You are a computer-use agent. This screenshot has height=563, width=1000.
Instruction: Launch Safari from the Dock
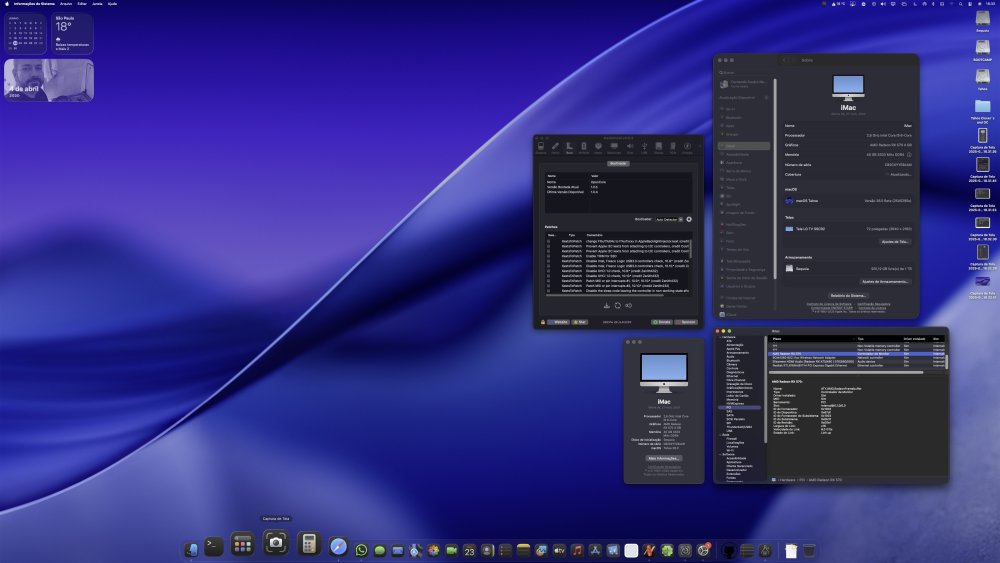pos(338,546)
